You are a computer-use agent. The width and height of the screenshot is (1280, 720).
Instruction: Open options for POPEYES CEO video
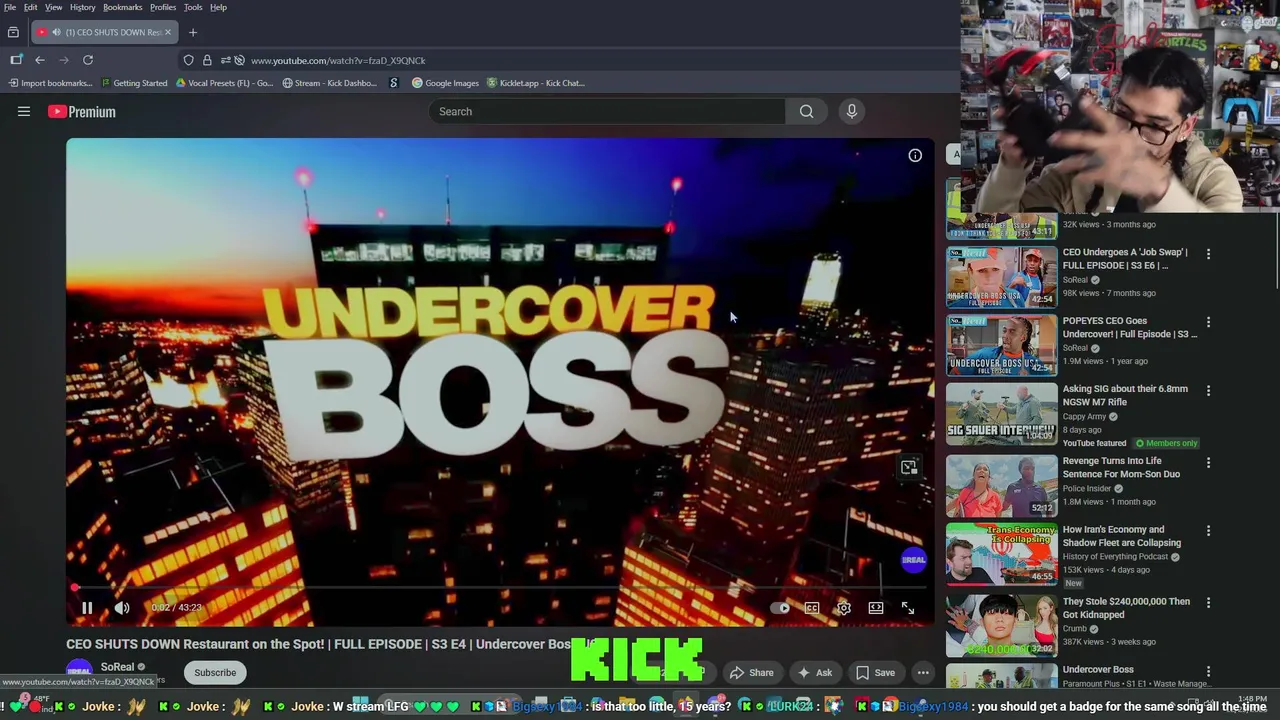[x=1208, y=322]
